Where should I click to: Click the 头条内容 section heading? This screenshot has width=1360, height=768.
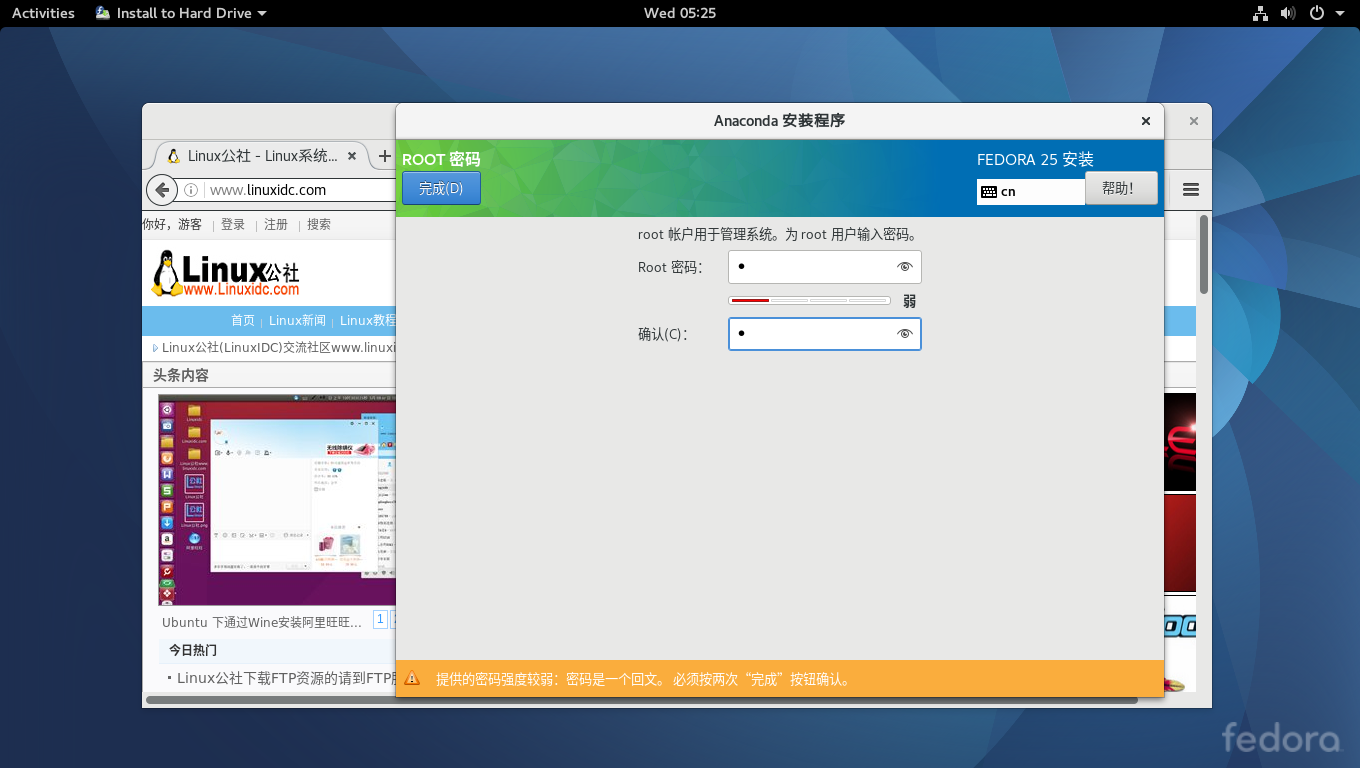click(x=181, y=375)
